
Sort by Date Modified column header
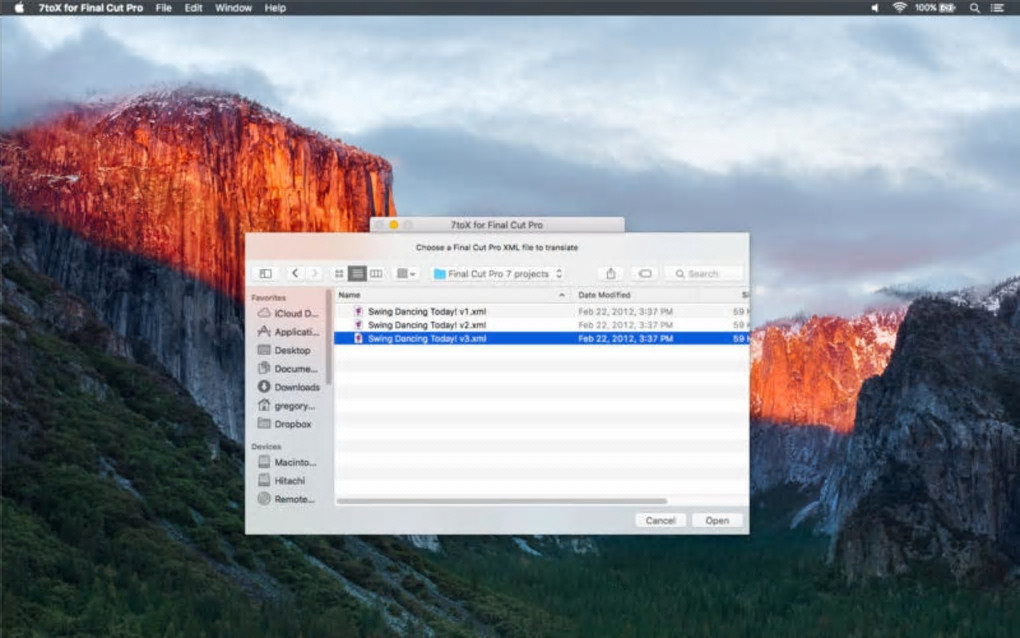pos(635,295)
